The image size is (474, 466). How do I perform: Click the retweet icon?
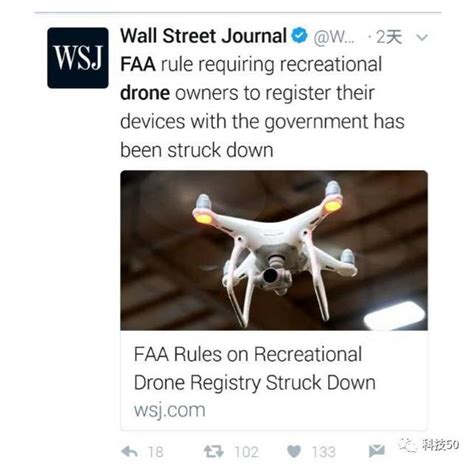[213, 452]
